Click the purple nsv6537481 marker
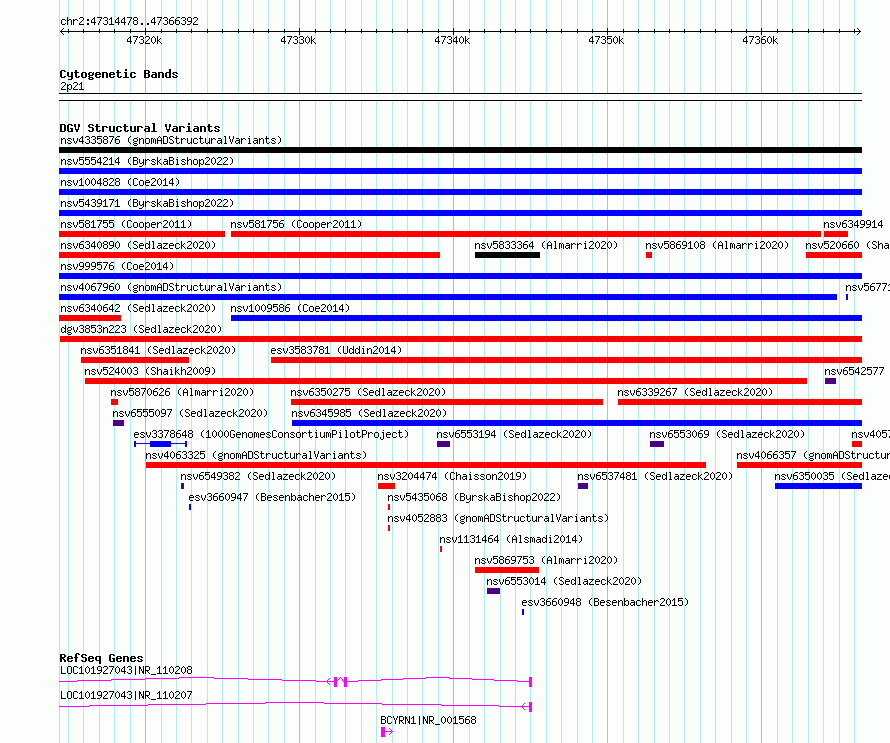Image resolution: width=890 pixels, height=743 pixels. coord(583,486)
